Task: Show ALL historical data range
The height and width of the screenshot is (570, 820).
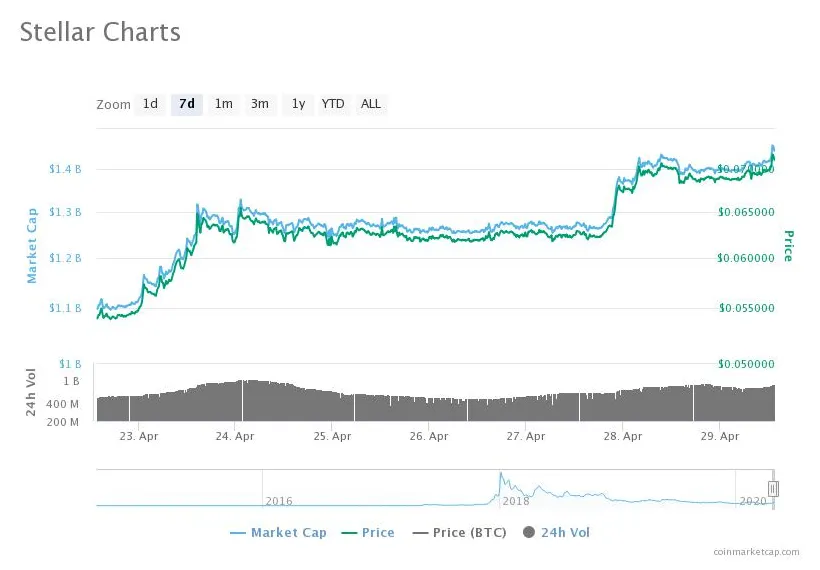Action: coord(371,104)
